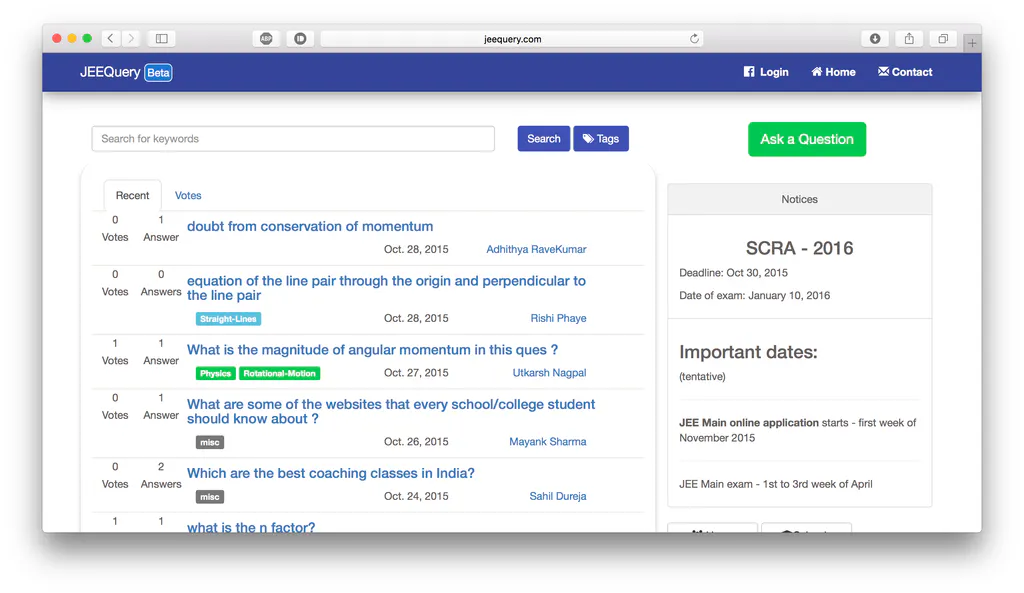Switch to the Votes tab
Screen dimensions: 1024x593
pos(188,195)
